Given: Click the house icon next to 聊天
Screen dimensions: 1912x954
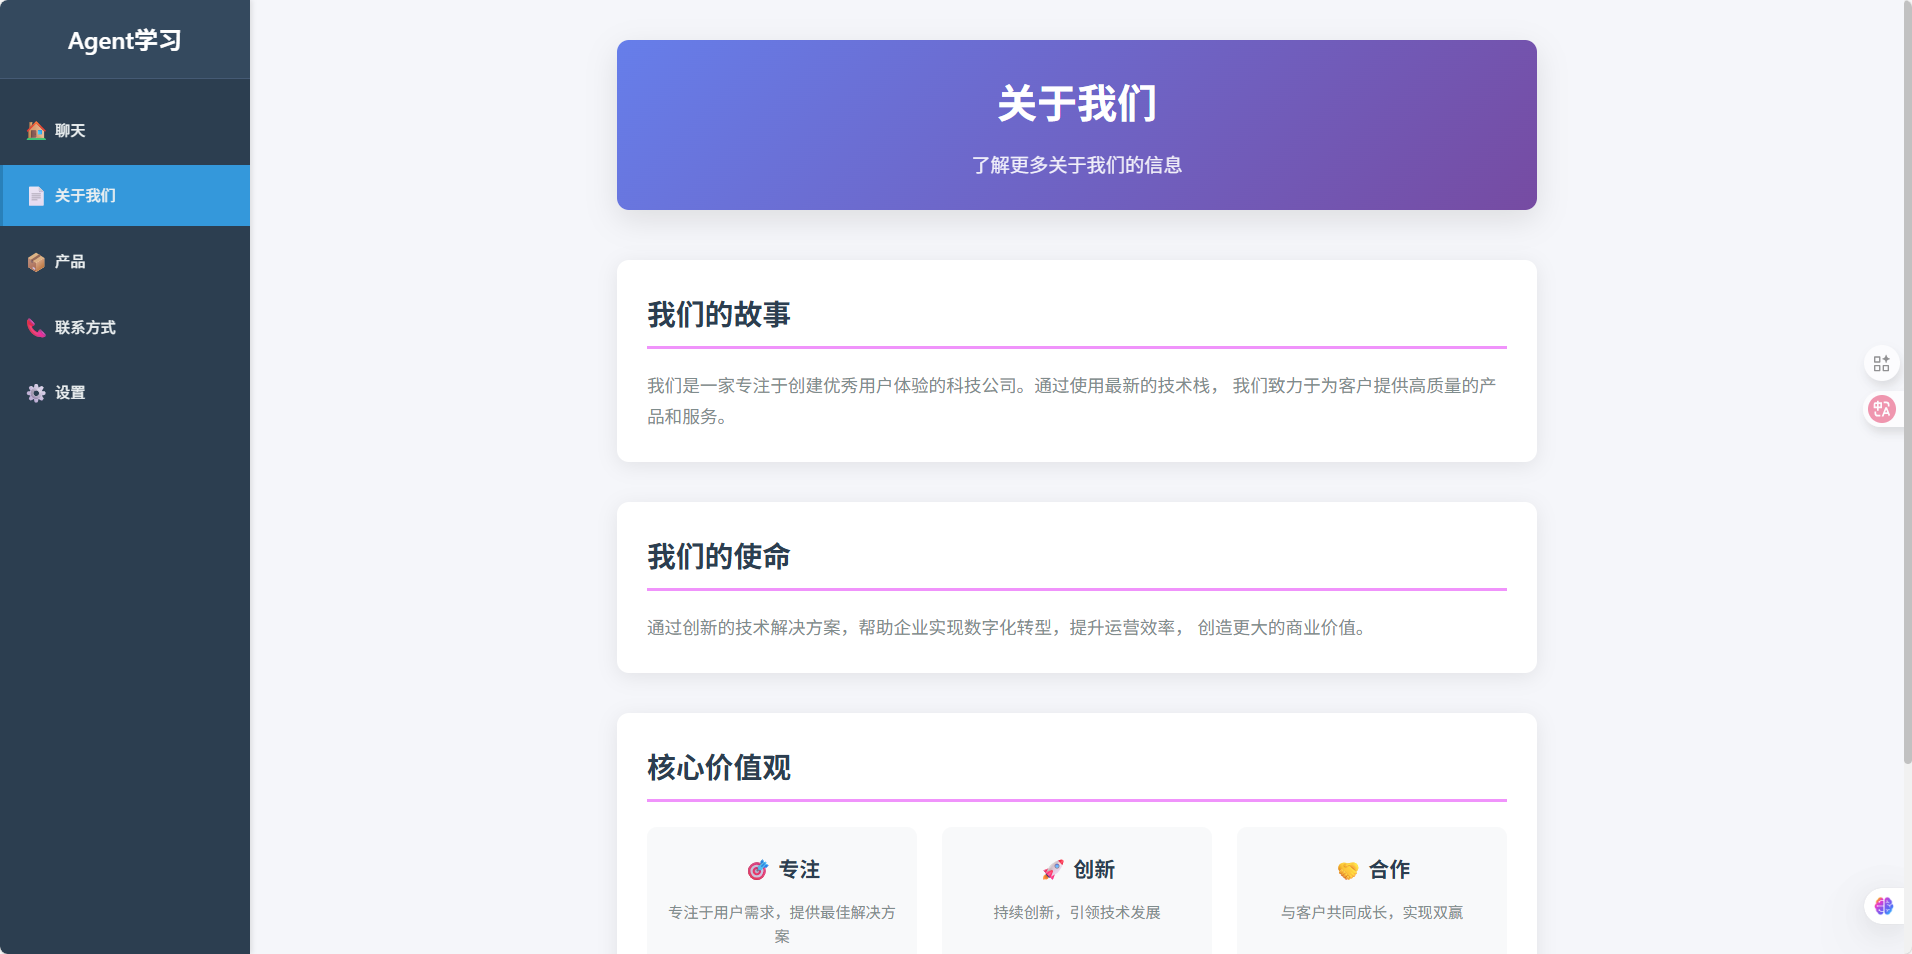Looking at the screenshot, I should [x=36, y=130].
